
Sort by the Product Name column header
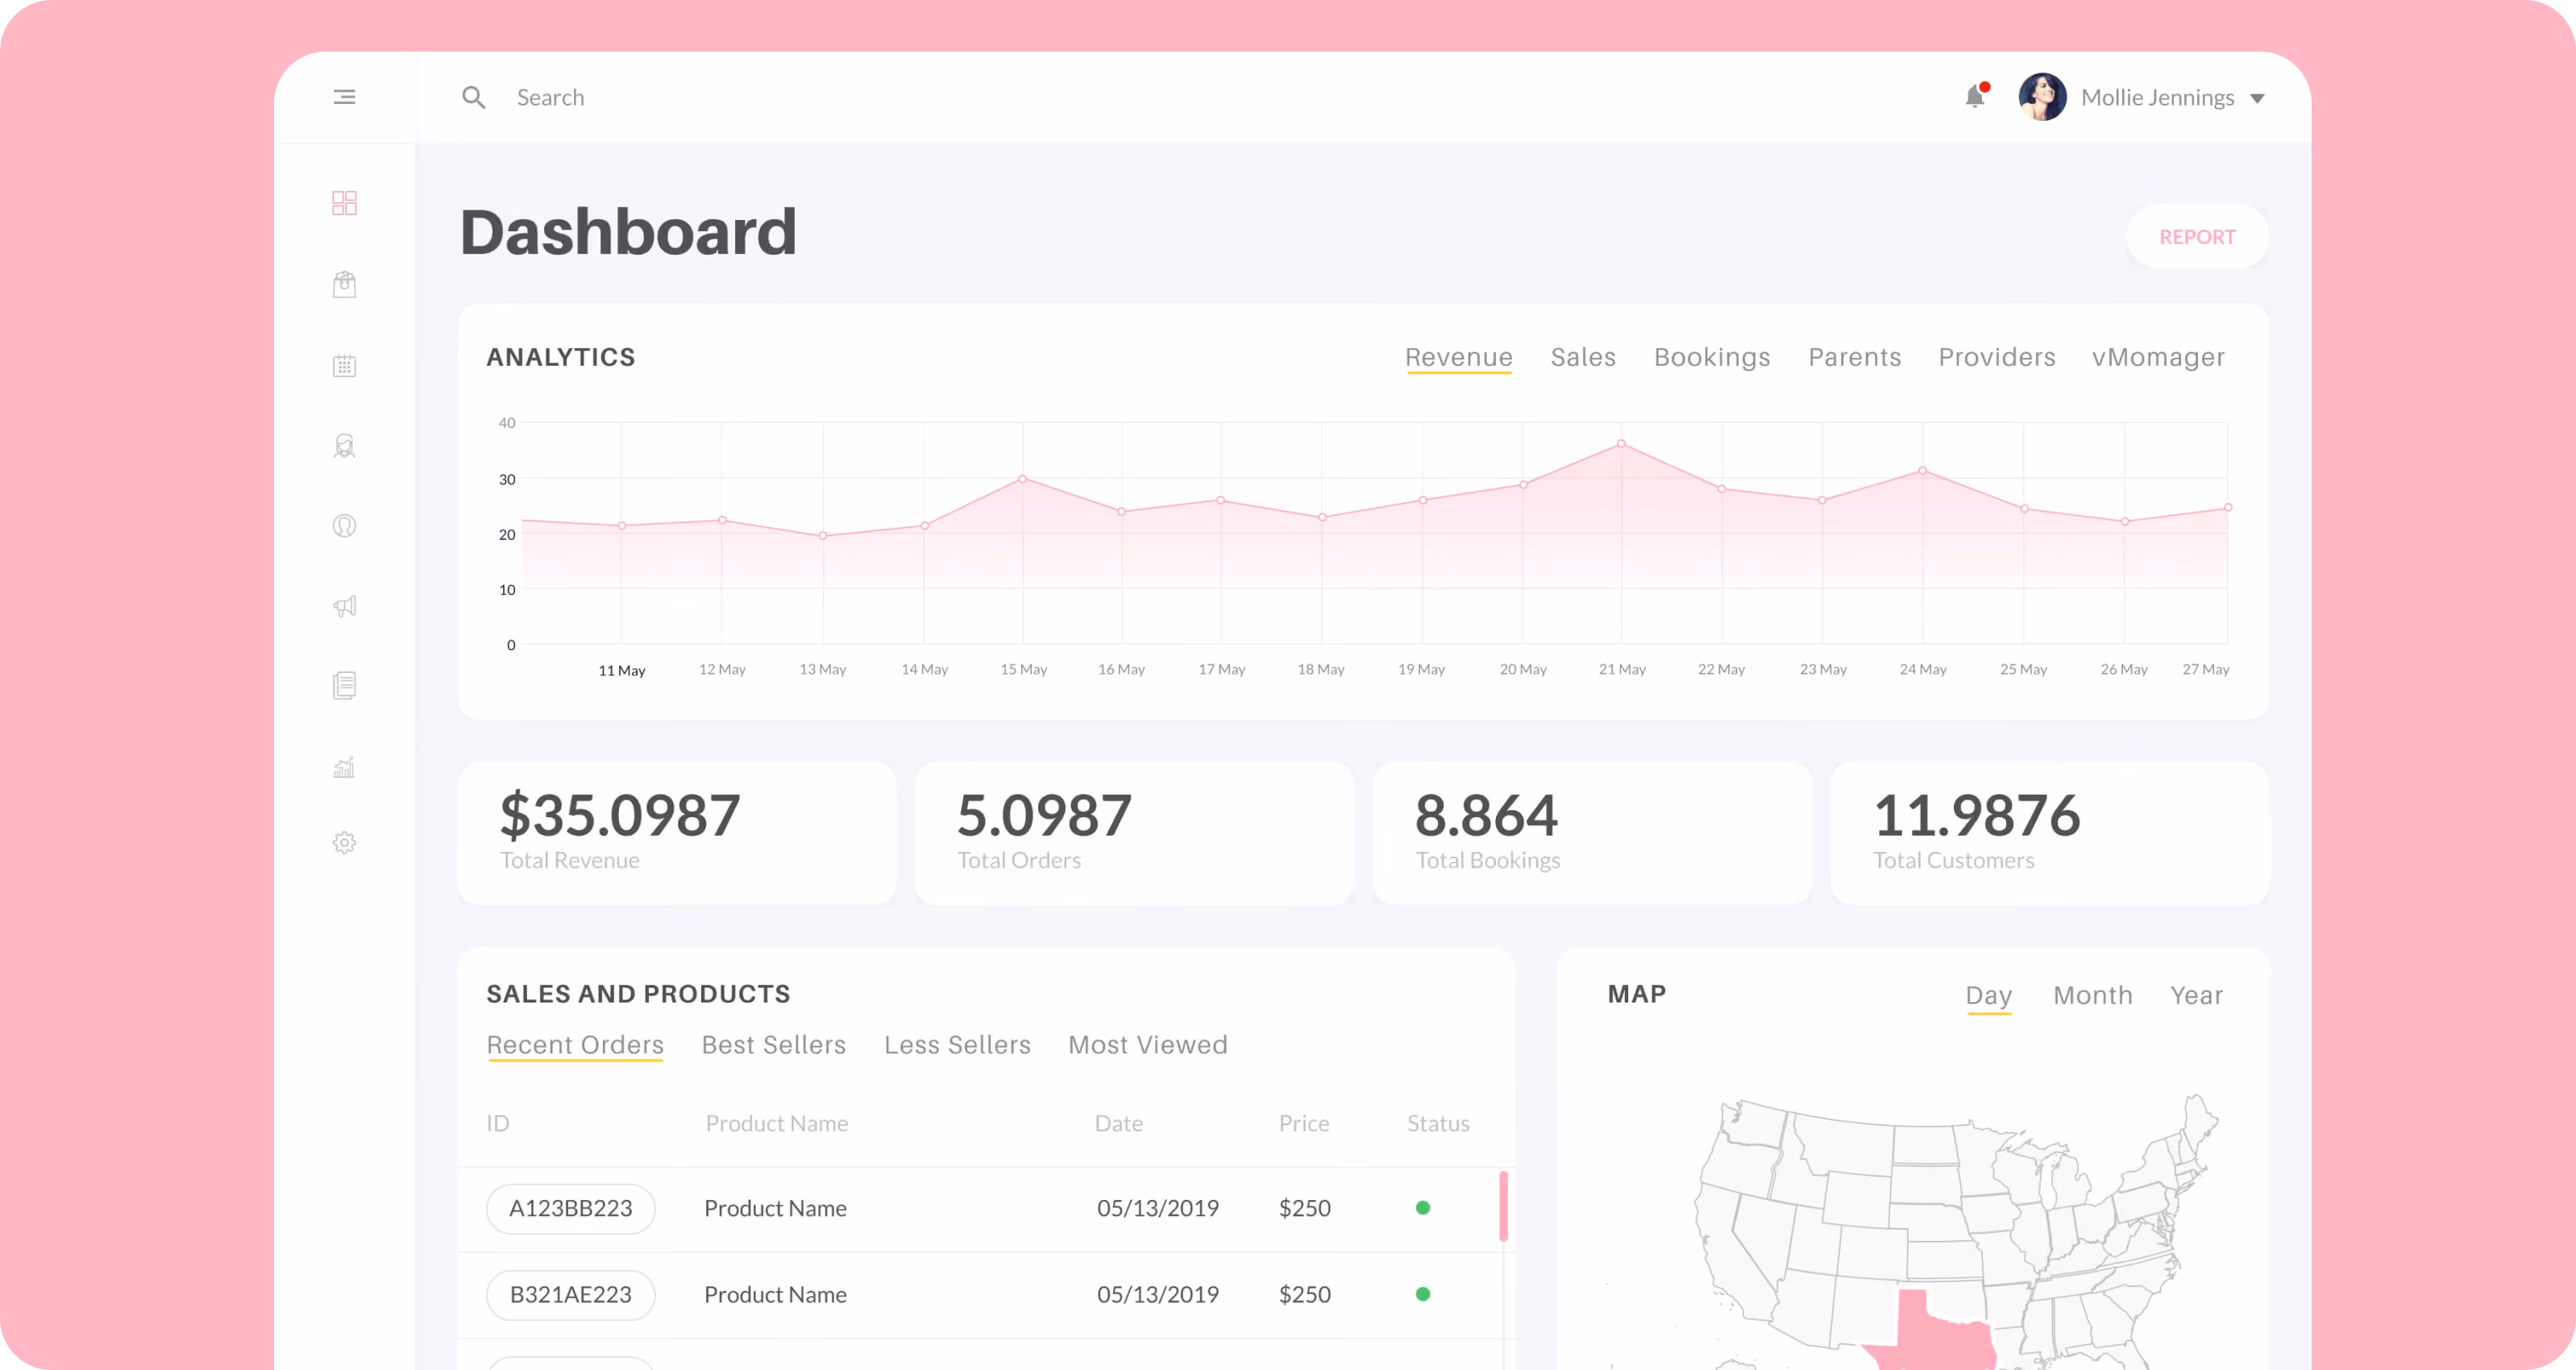coord(777,1124)
